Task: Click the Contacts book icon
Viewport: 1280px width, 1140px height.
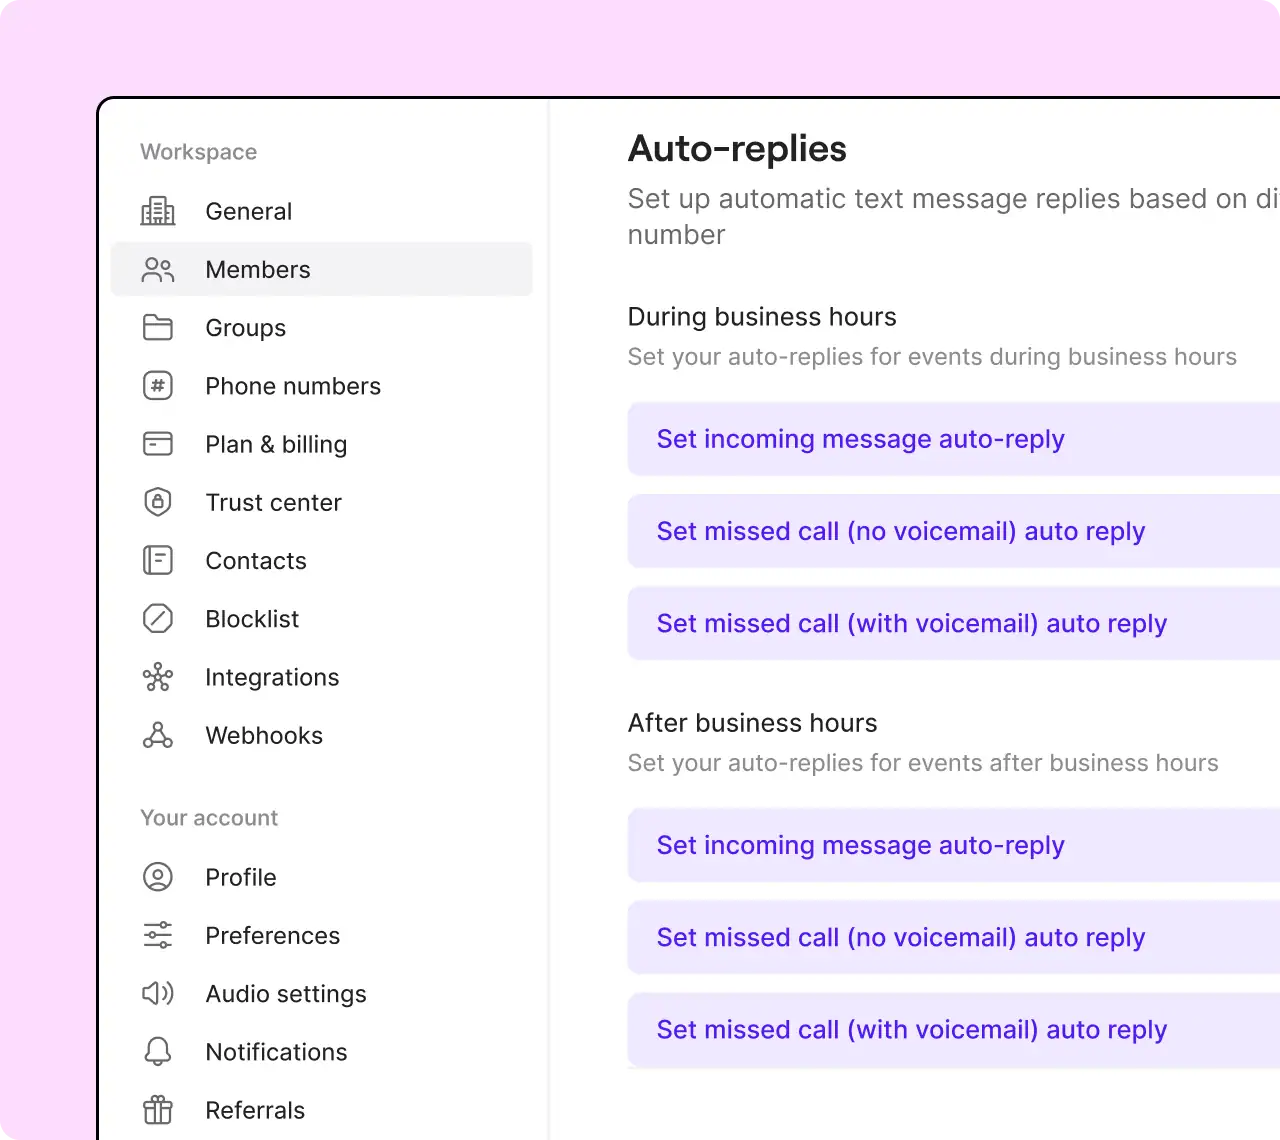Action: (x=158, y=560)
